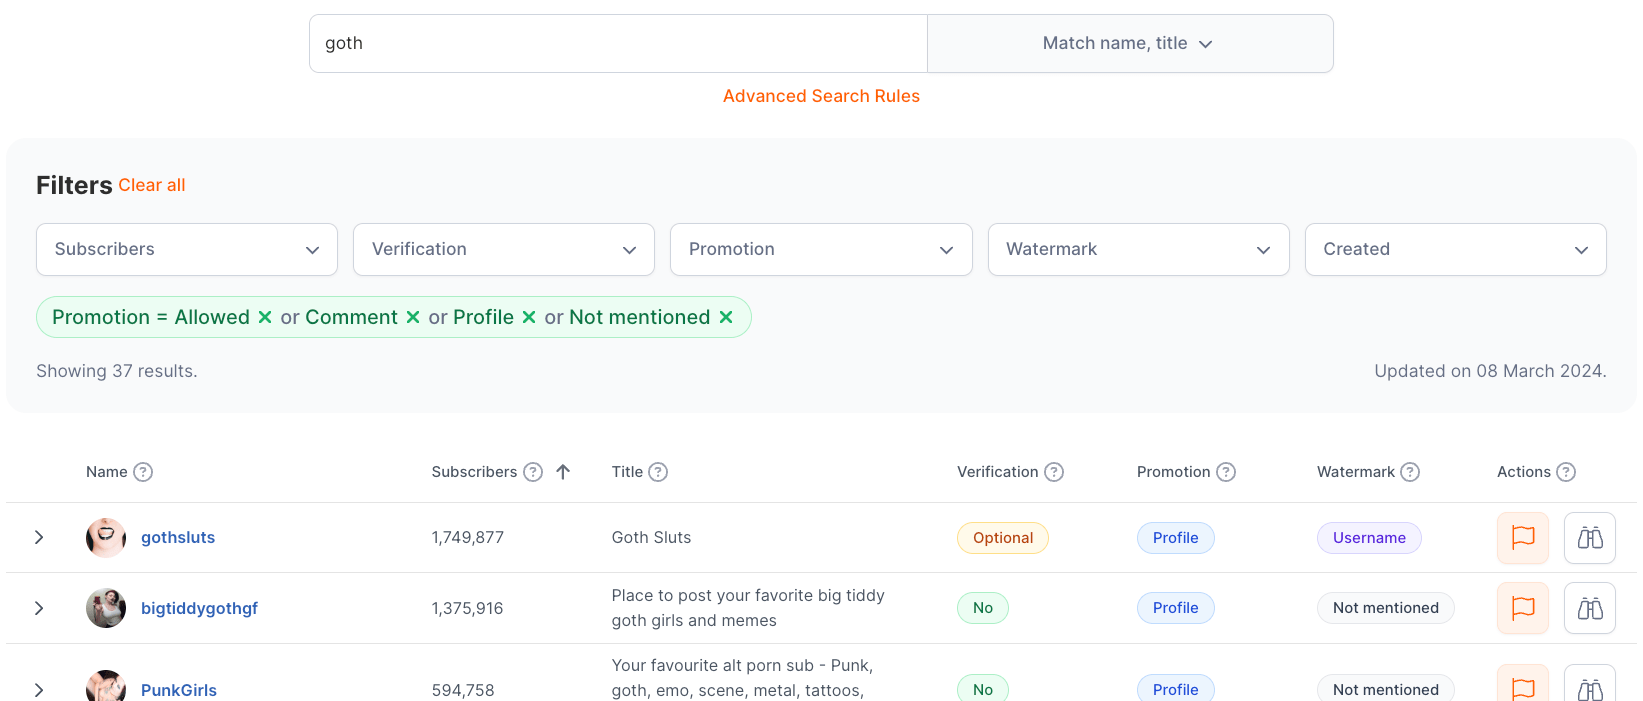Click the help icon beside Actions column
The height and width of the screenshot is (701, 1643).
[x=1566, y=472]
